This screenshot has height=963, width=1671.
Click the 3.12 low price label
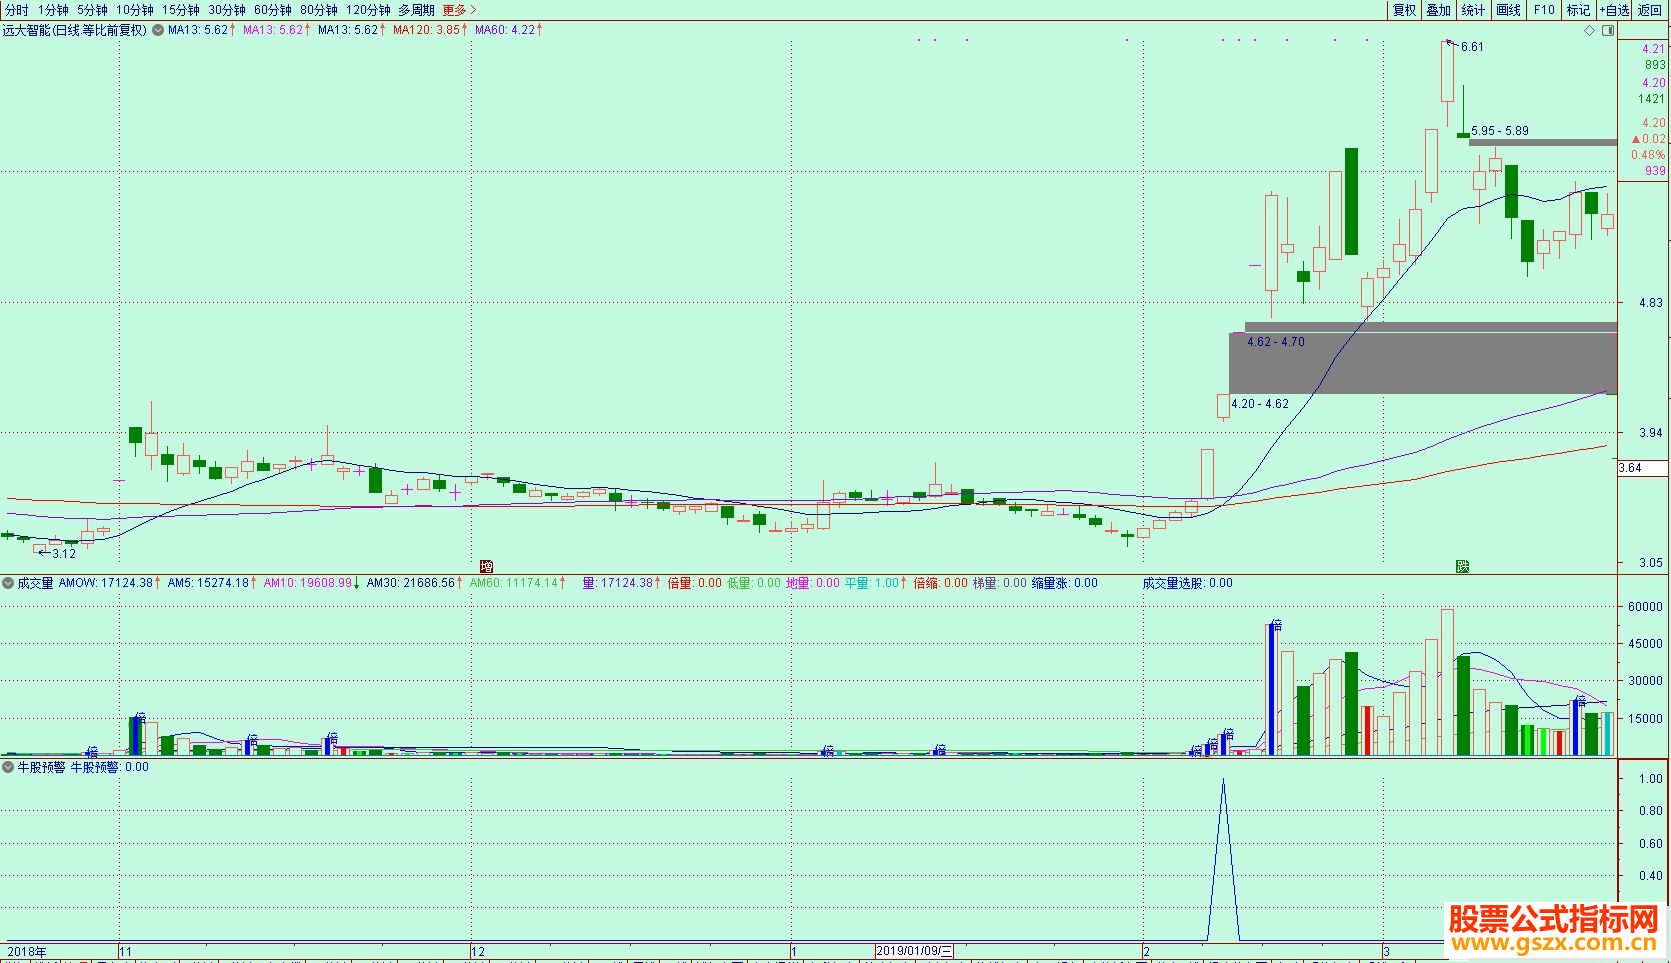click(x=64, y=554)
